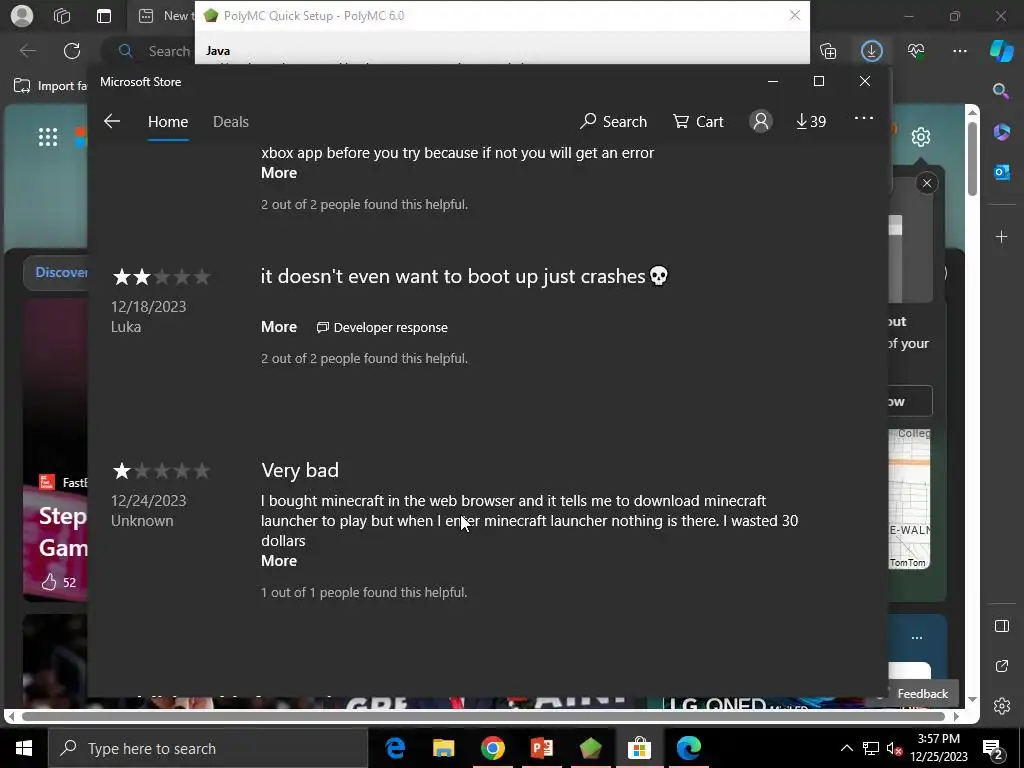Open the taskbar clock showing 3:57 PM

click(x=939, y=748)
